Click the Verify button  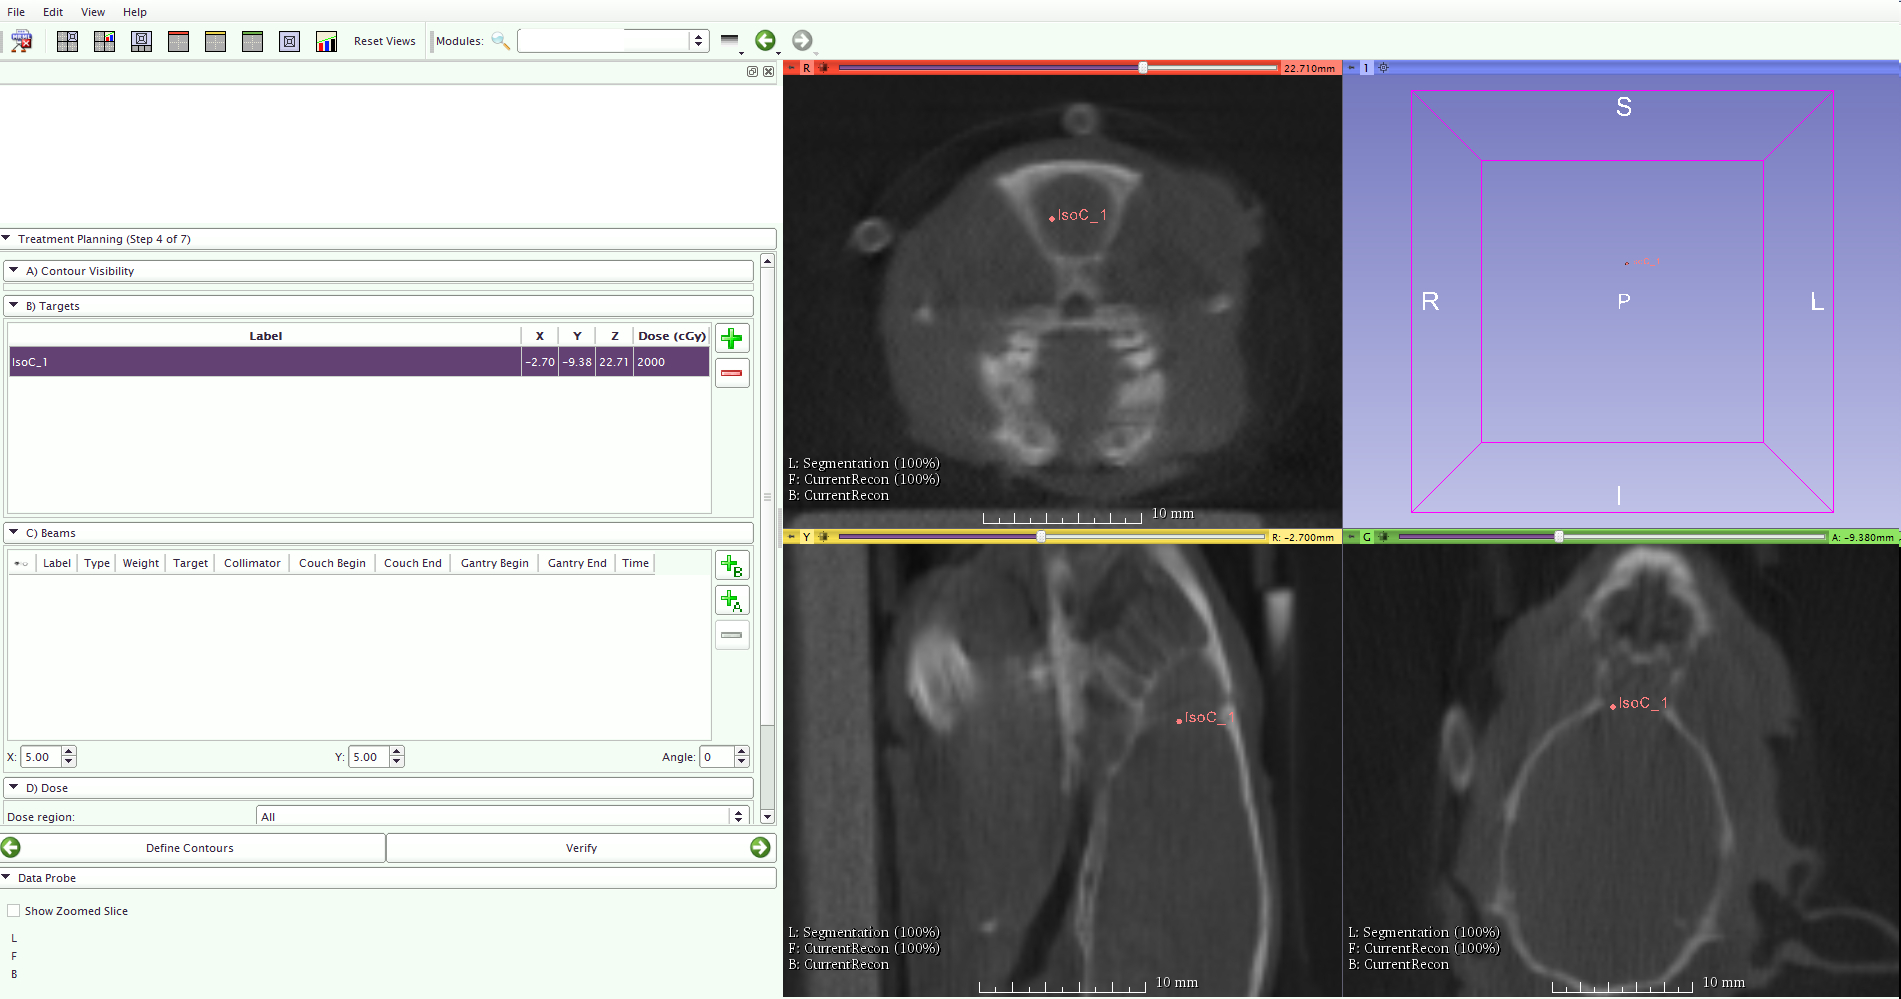pos(581,848)
